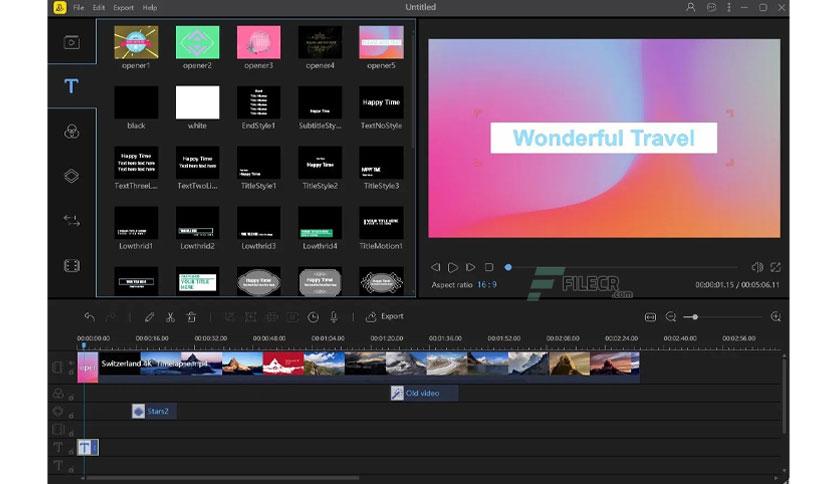This screenshot has width=836, height=484.
Task: Open the Export menu in menu bar
Action: 123,7
